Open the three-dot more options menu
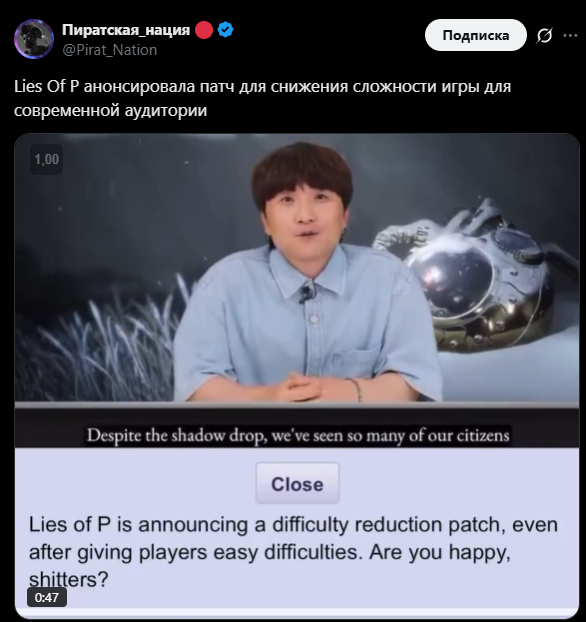586x622 pixels. [x=570, y=35]
